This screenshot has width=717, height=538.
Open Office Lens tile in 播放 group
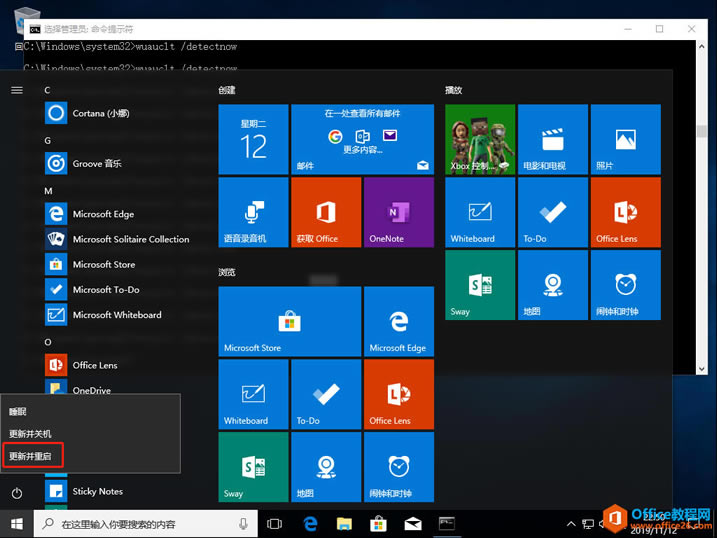click(626, 212)
